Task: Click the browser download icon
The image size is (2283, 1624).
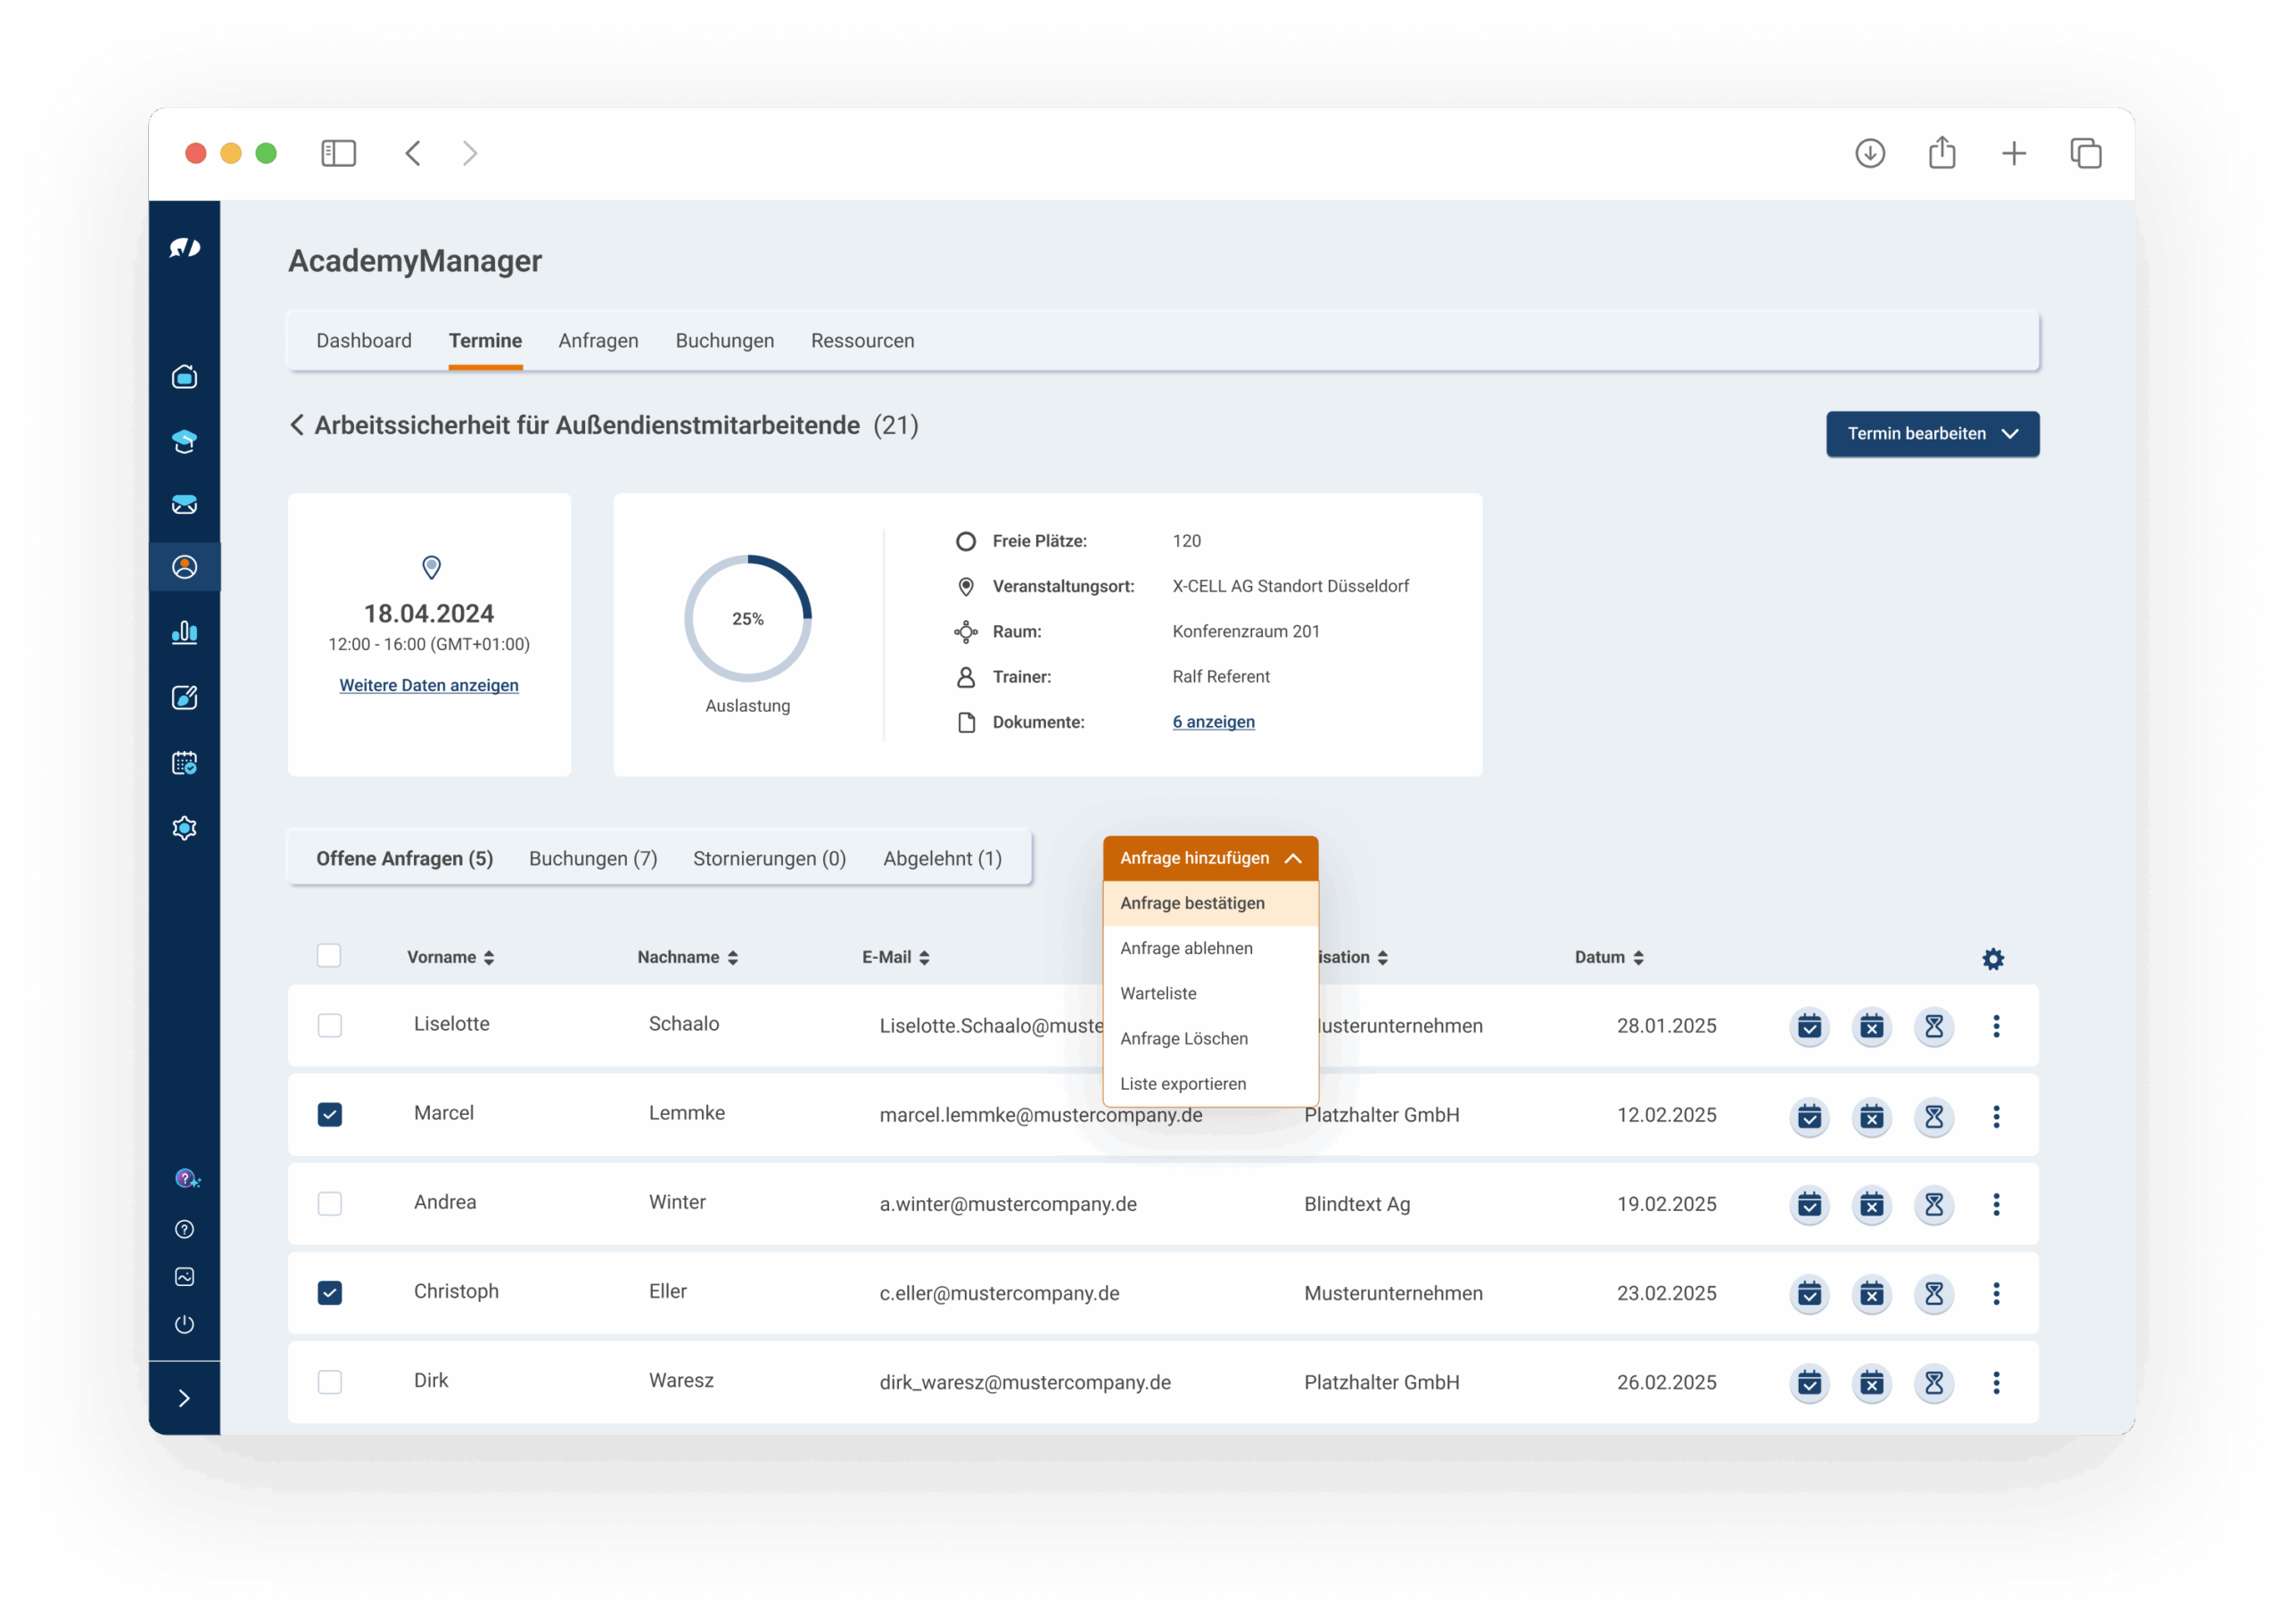Action: click(1869, 153)
